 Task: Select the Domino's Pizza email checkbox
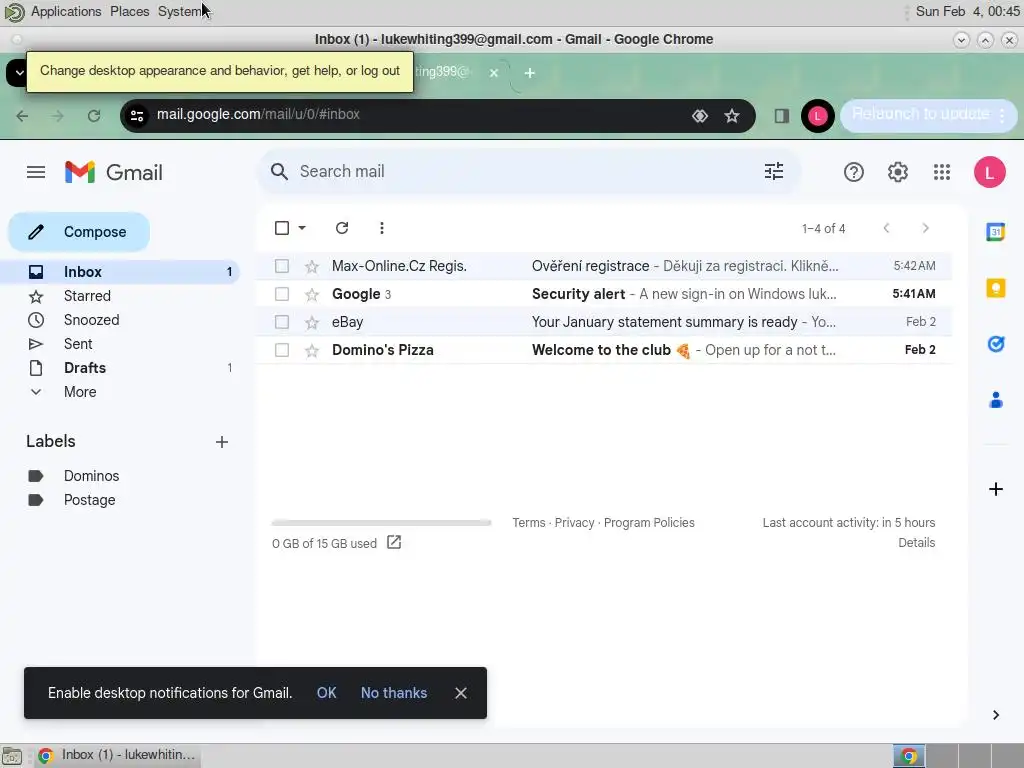[281, 350]
